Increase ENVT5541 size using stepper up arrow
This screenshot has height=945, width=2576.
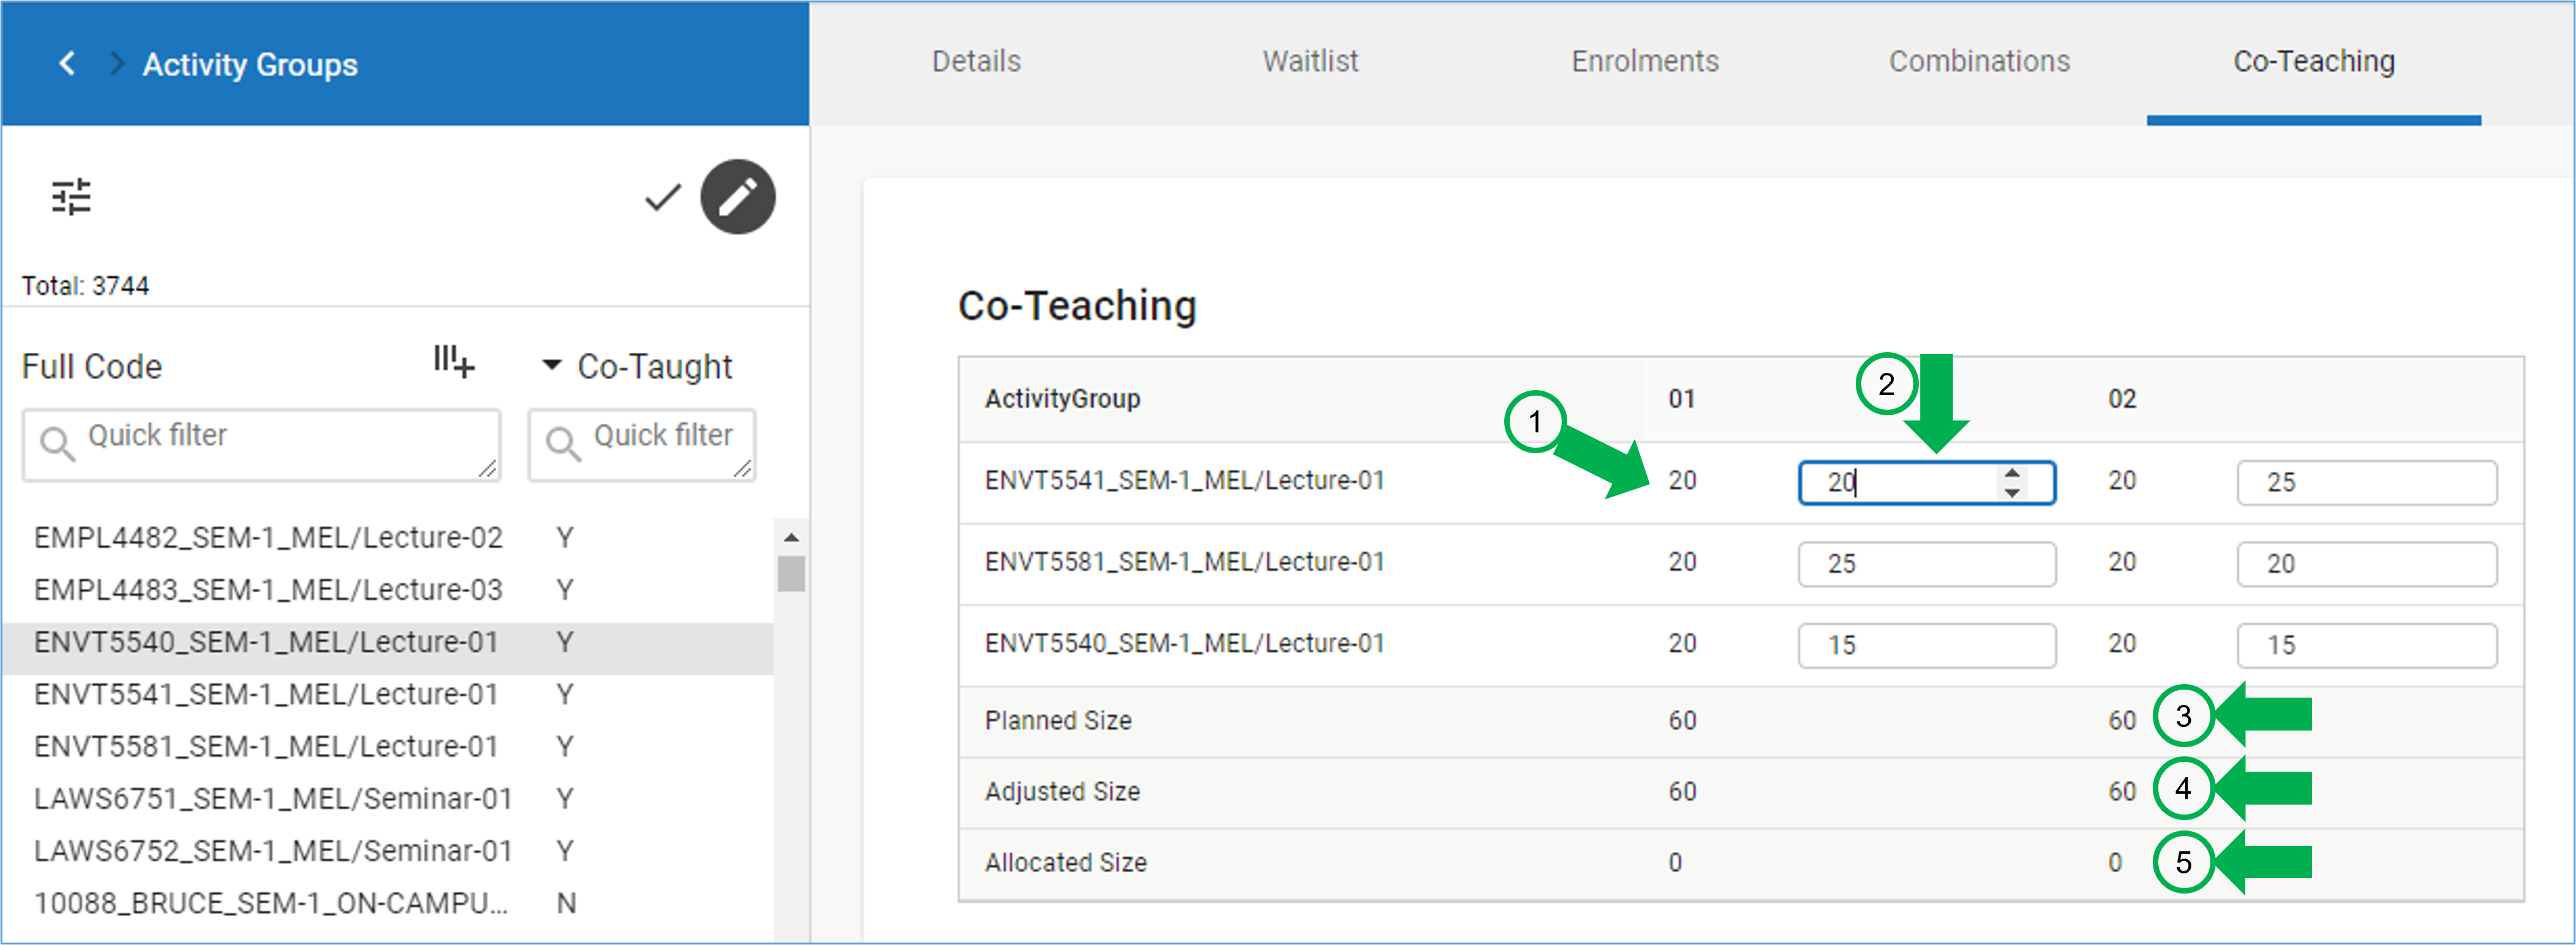(x=2013, y=473)
